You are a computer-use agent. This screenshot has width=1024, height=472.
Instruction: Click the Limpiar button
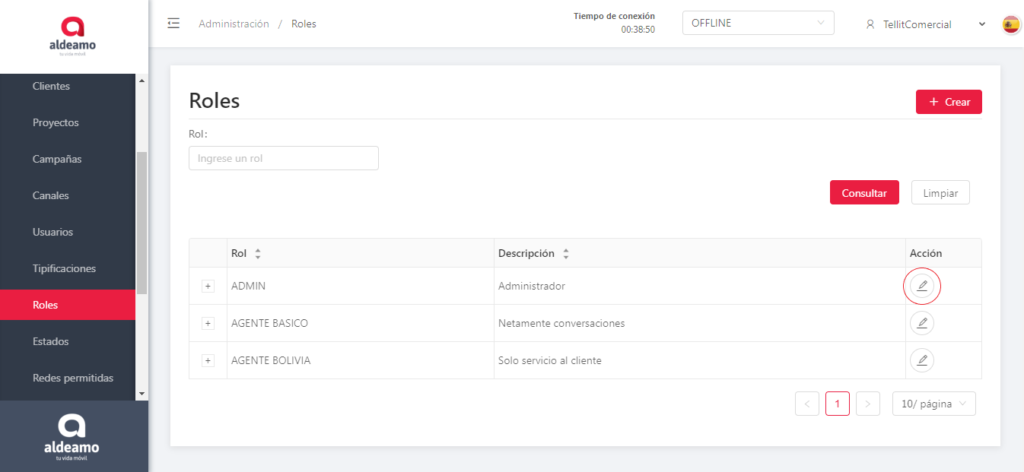click(940, 193)
